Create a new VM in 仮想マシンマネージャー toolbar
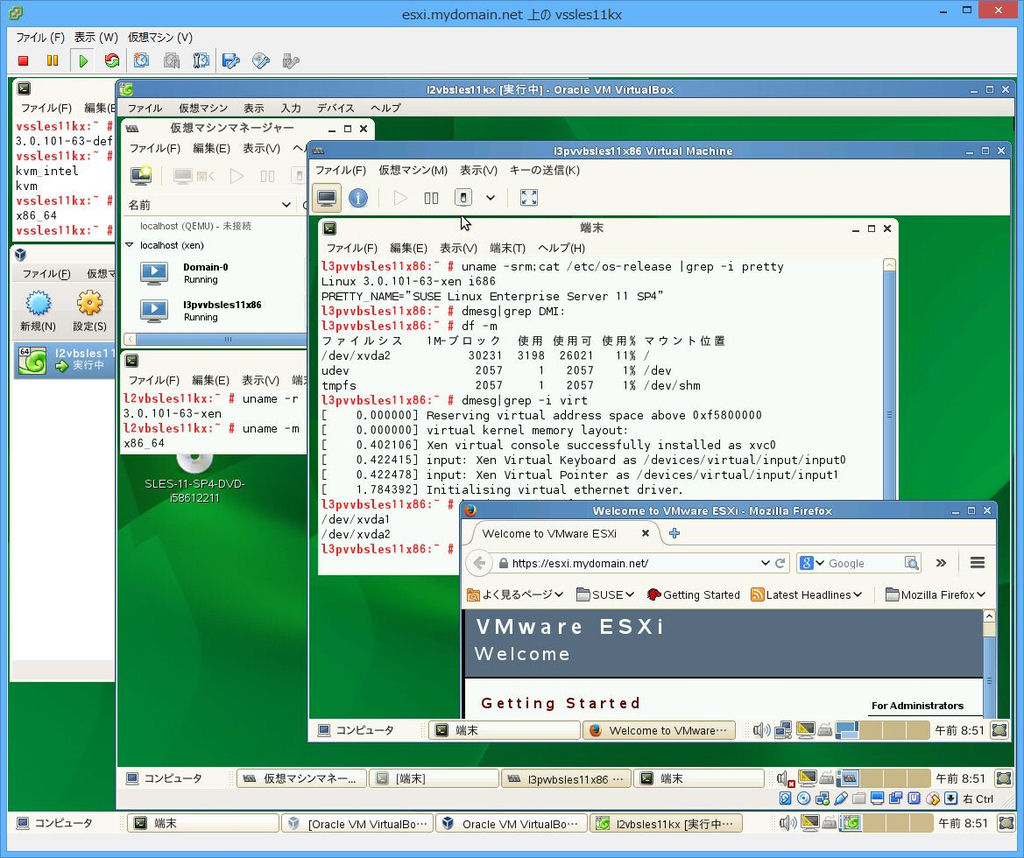Screen dimensions: 1024x858 (x=141, y=176)
